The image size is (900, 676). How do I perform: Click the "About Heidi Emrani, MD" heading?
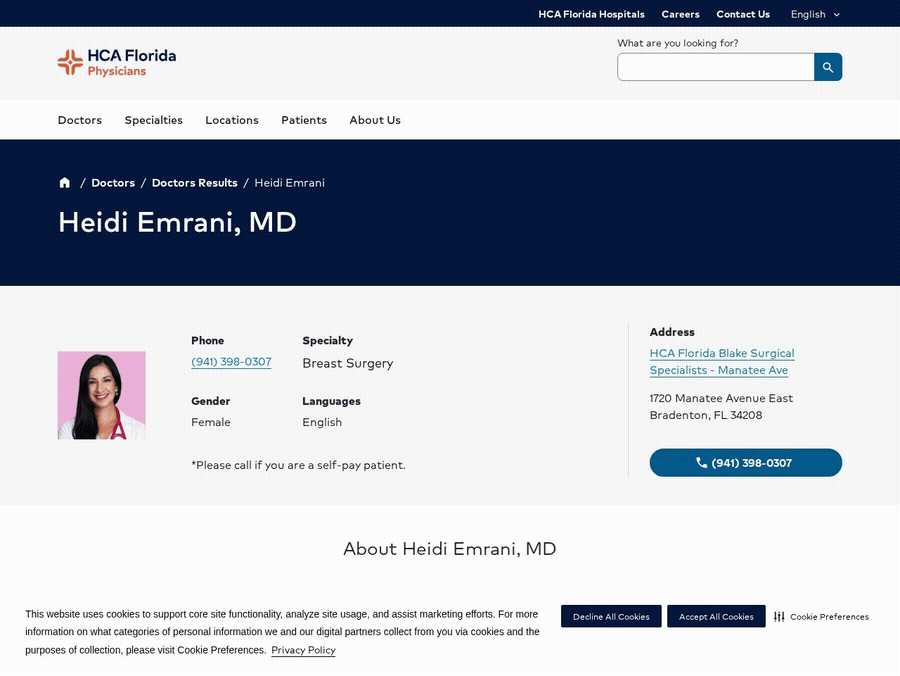450,549
